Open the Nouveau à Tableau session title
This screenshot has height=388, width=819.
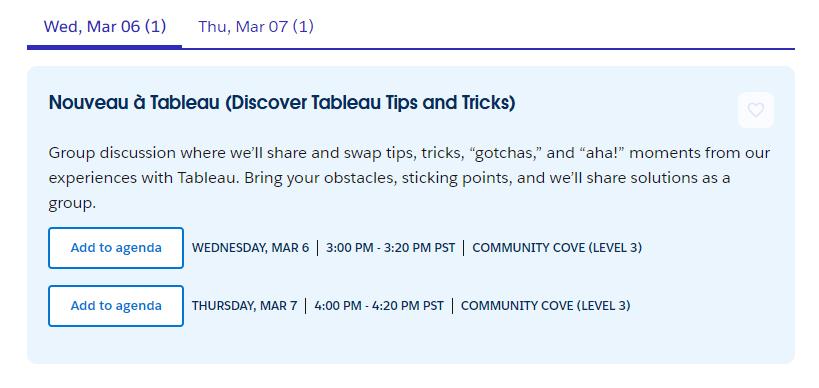[282, 103]
